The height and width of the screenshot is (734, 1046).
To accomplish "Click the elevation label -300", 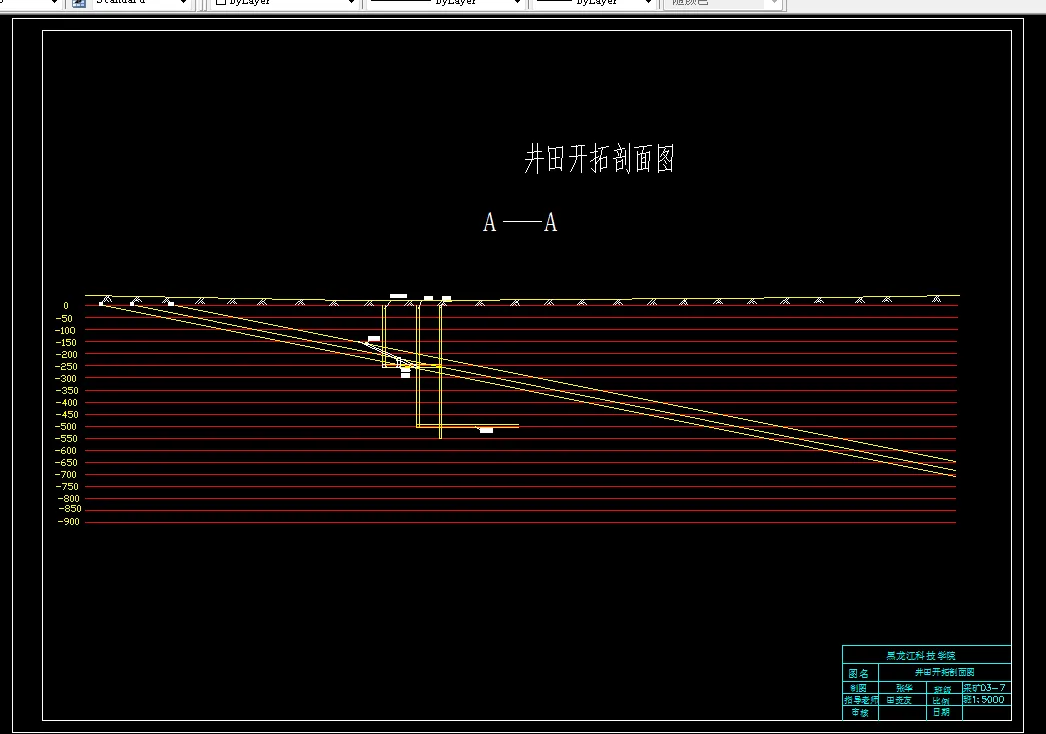I will coord(67,378).
